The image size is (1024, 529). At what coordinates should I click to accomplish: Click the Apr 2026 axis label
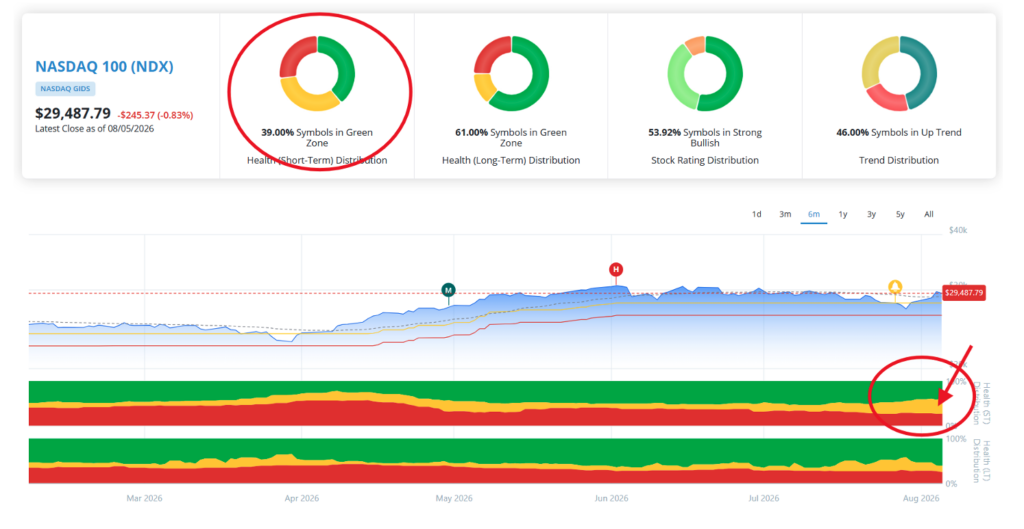[302, 498]
